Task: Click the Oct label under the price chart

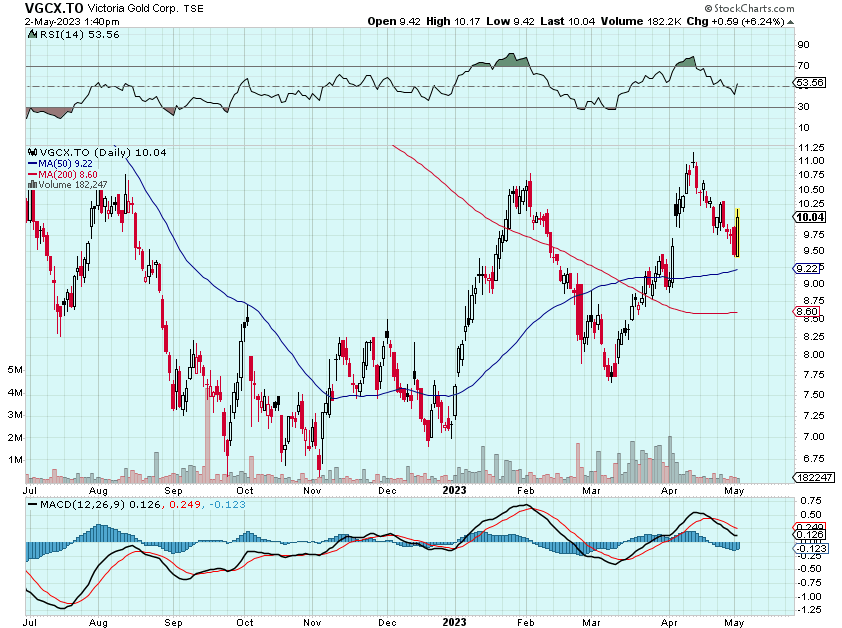Action: click(x=245, y=490)
